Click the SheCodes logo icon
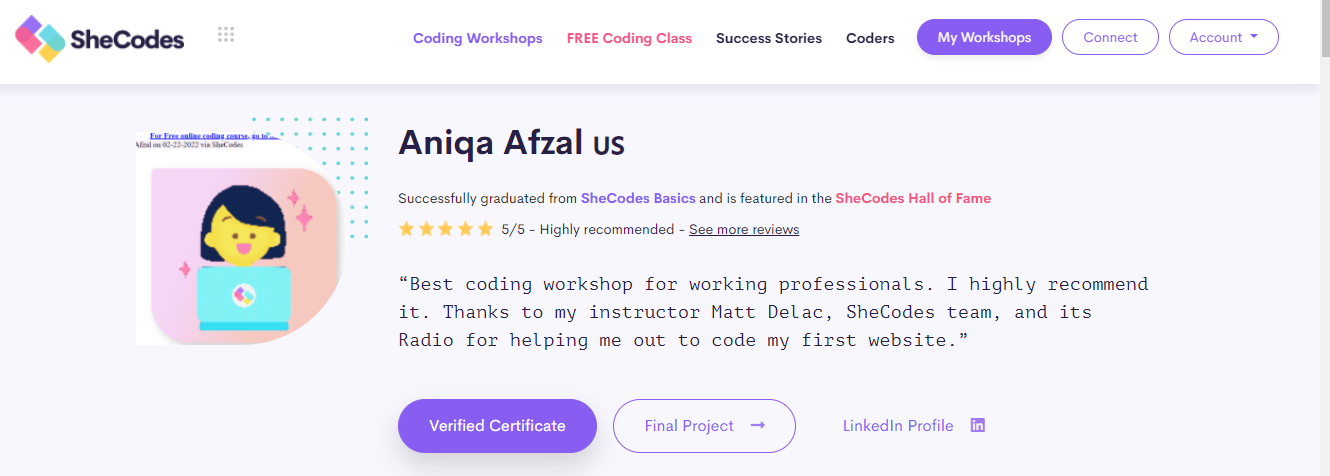 coord(41,39)
